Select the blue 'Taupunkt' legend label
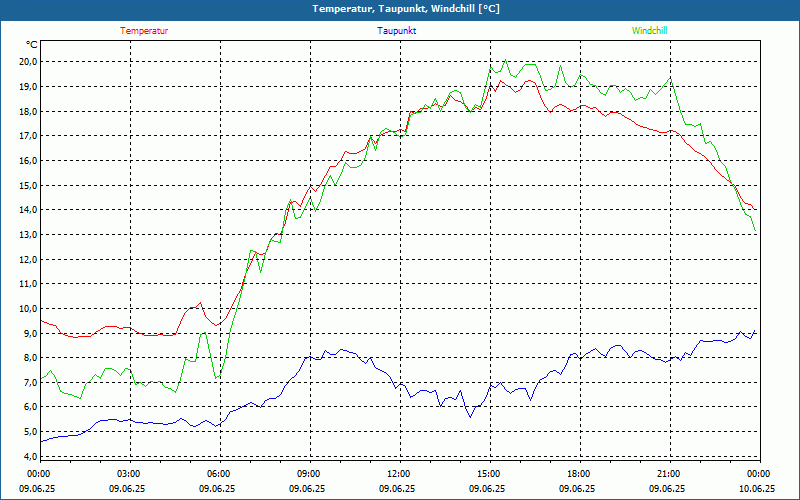800x500 pixels. click(x=396, y=31)
